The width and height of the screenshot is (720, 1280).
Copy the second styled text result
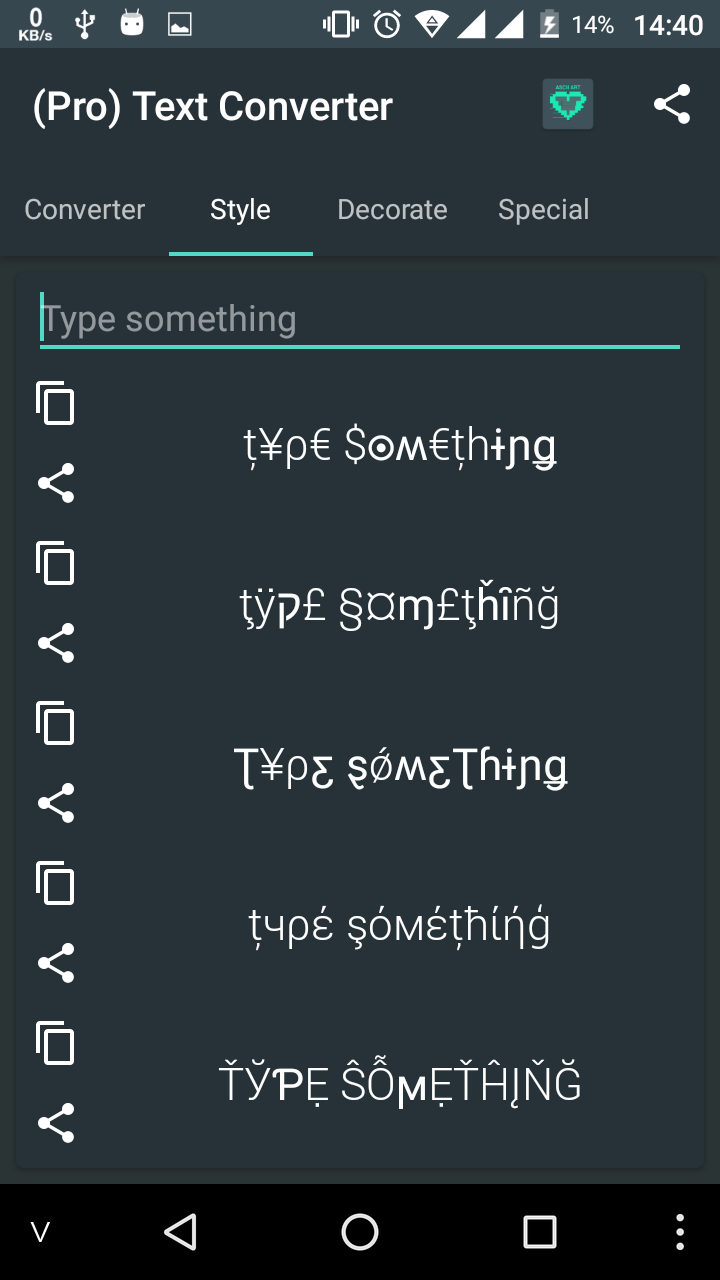56,563
